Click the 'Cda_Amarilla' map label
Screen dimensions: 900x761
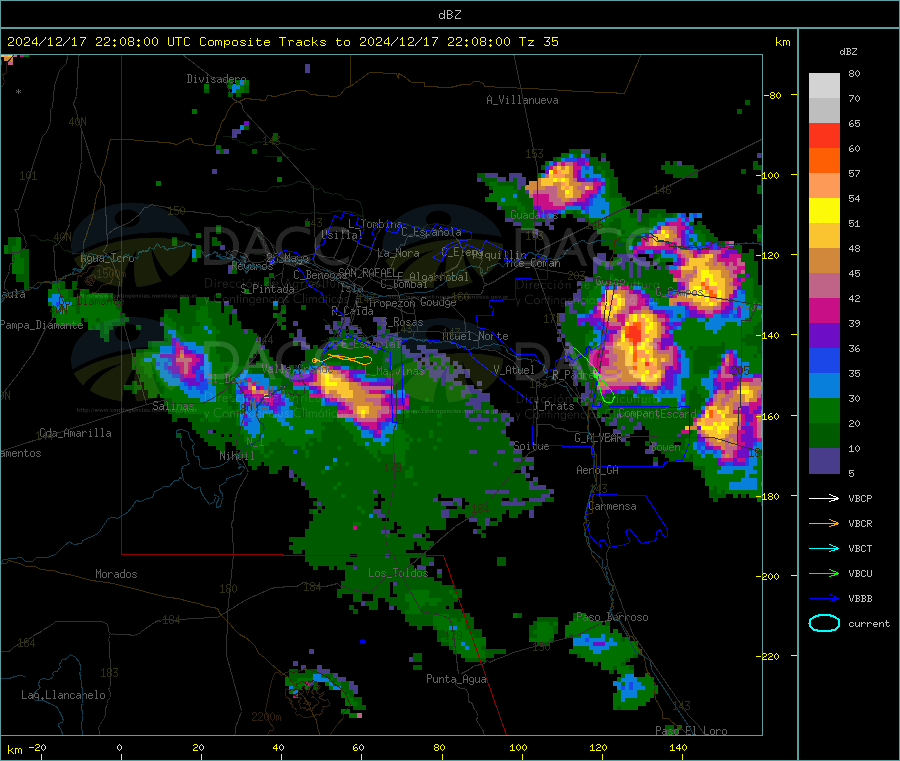75,433
